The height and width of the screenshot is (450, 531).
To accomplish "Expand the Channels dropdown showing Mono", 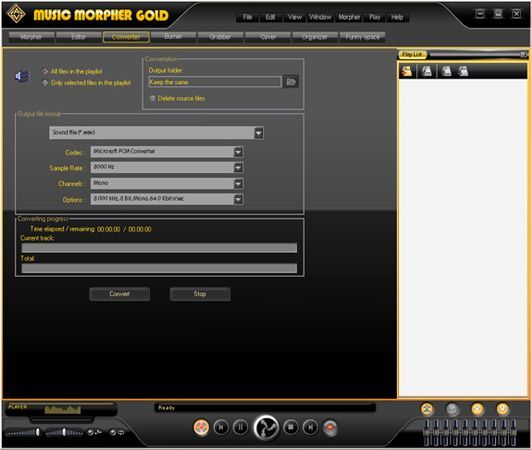I will 238,183.
